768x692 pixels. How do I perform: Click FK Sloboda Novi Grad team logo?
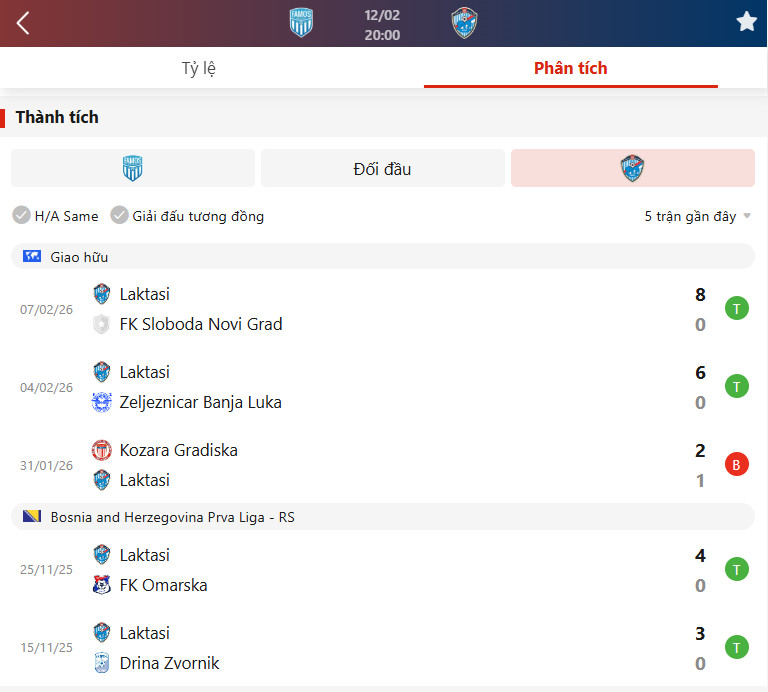click(101, 324)
